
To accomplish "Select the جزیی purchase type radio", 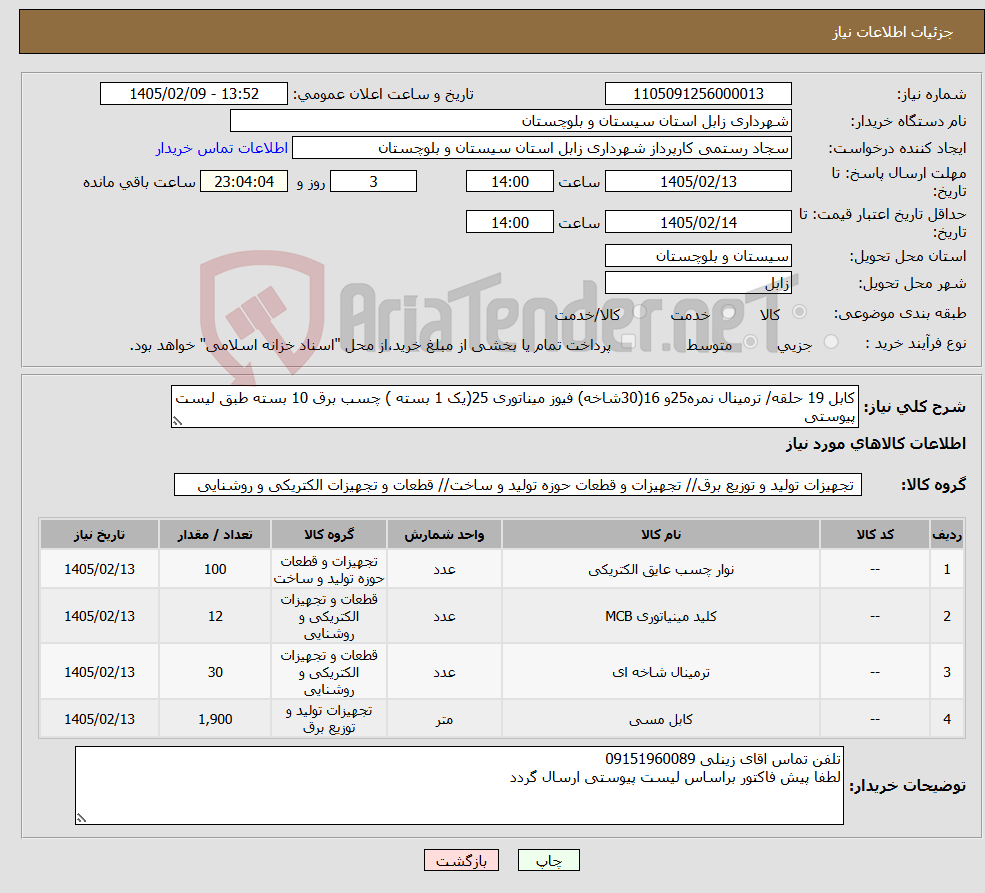I will coord(831,342).
